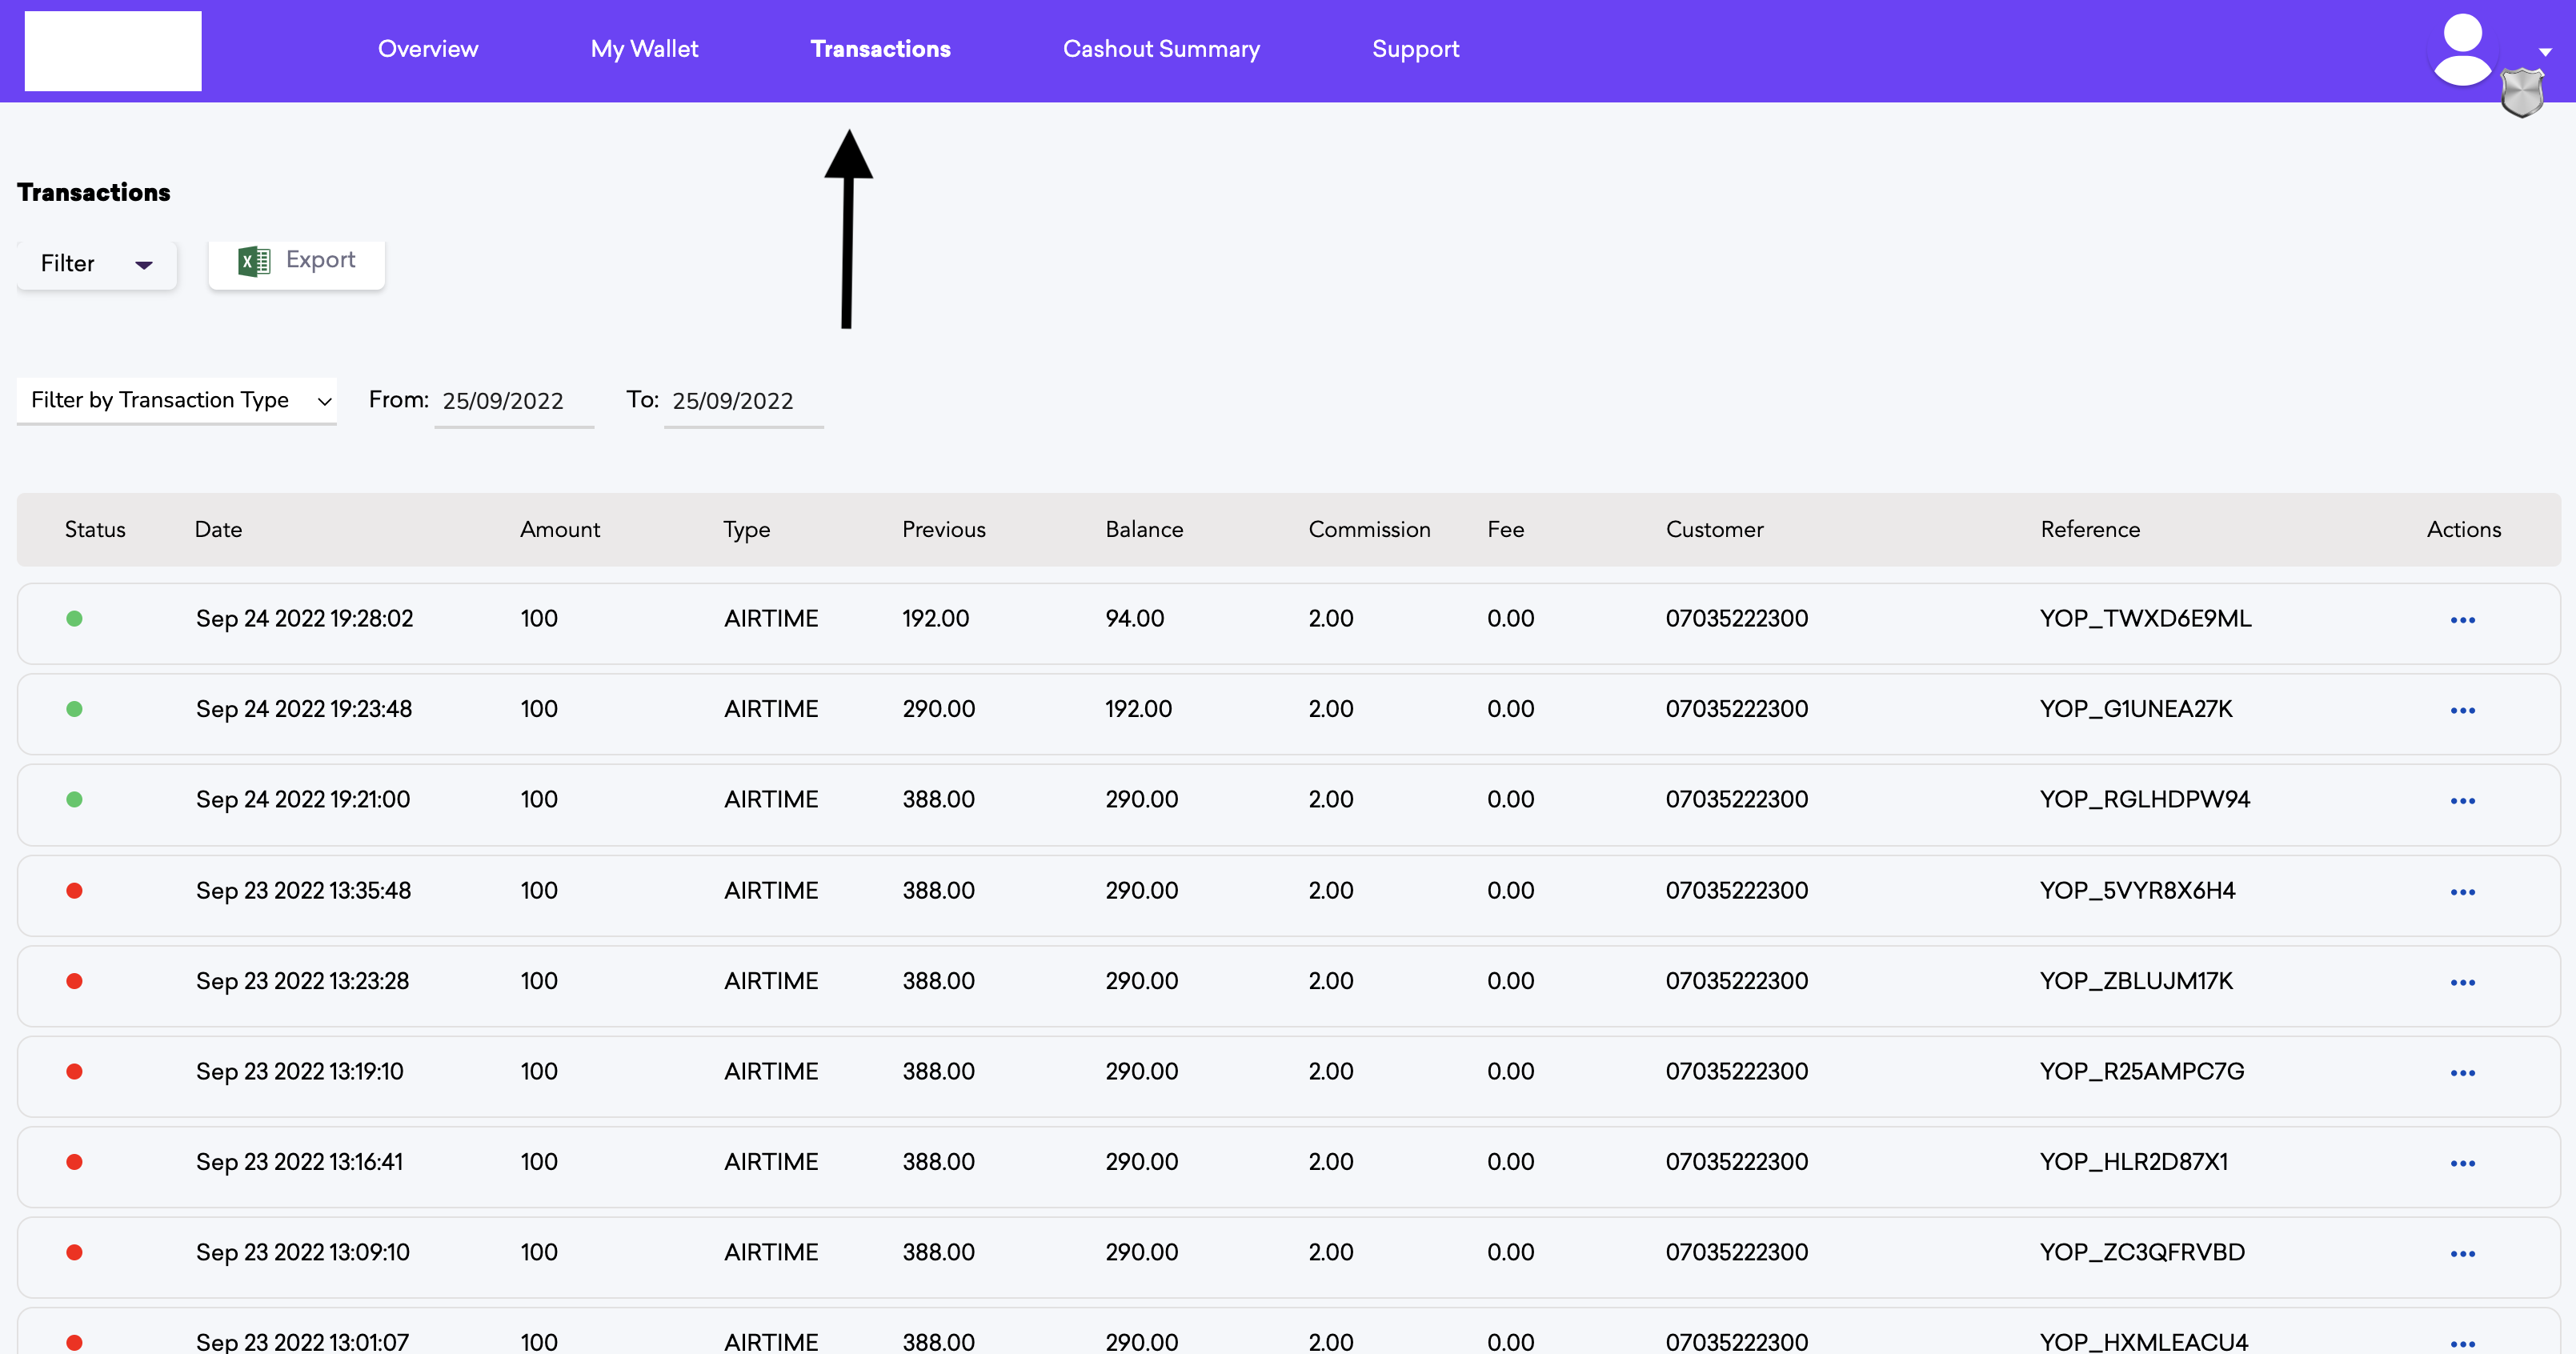The height and width of the screenshot is (1354, 2576).
Task: Open actions dots for YOP_ZBLUJM17K row
Action: point(2462,983)
